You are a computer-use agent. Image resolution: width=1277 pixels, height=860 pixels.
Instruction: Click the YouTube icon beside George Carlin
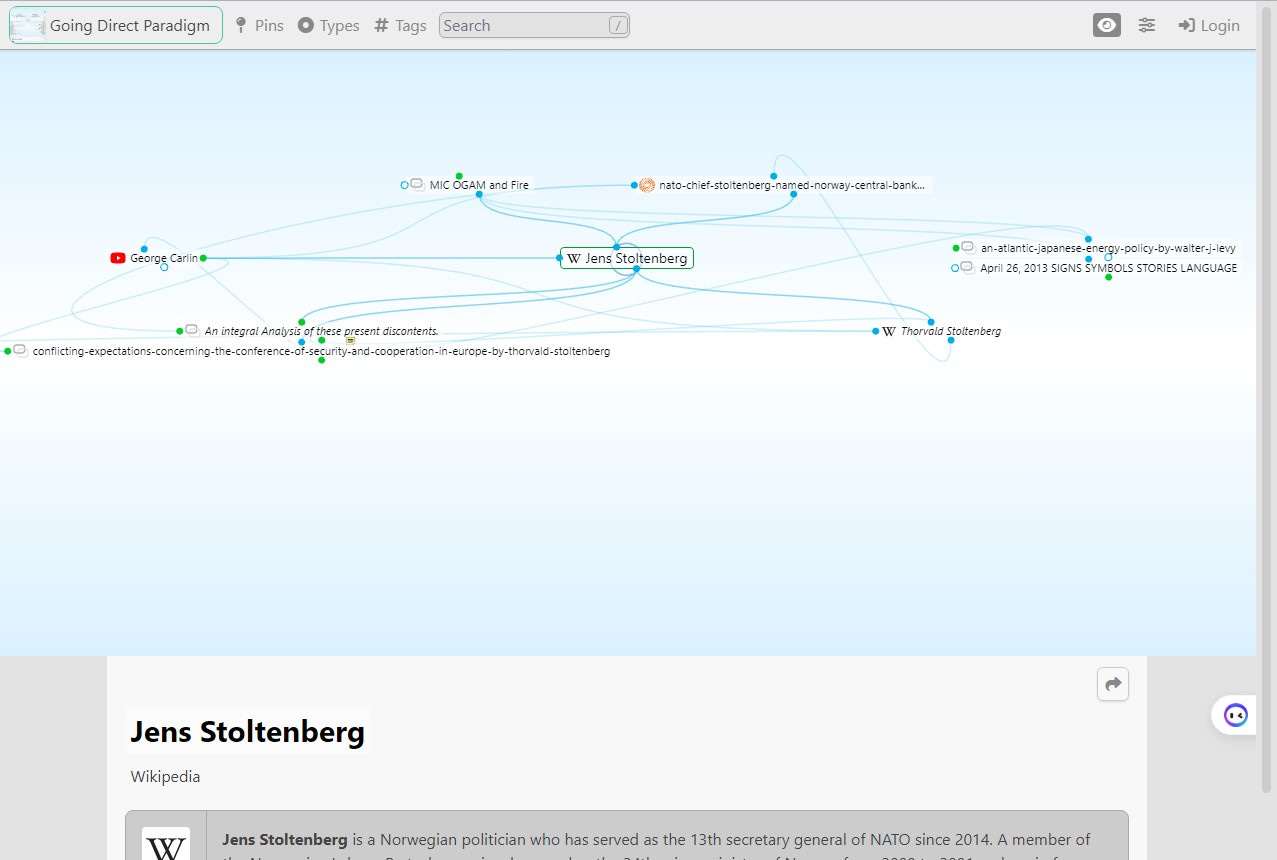[x=118, y=258]
